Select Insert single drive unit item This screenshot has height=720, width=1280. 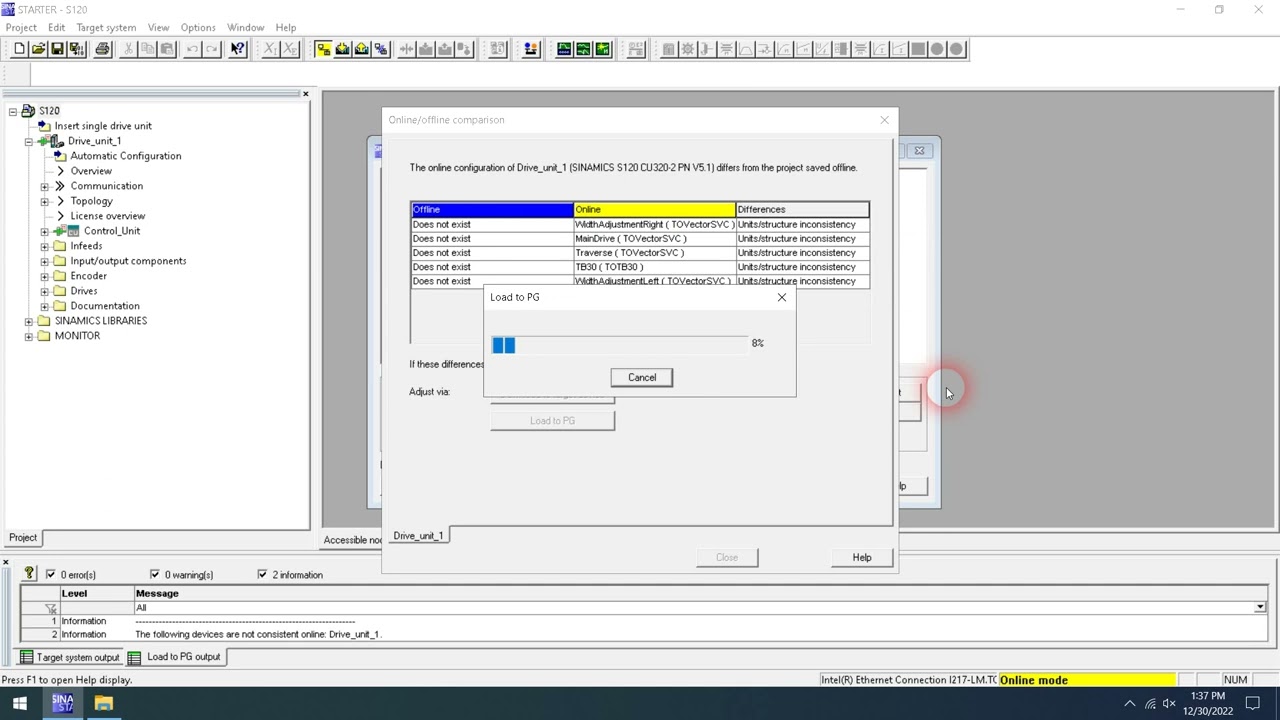(103, 126)
